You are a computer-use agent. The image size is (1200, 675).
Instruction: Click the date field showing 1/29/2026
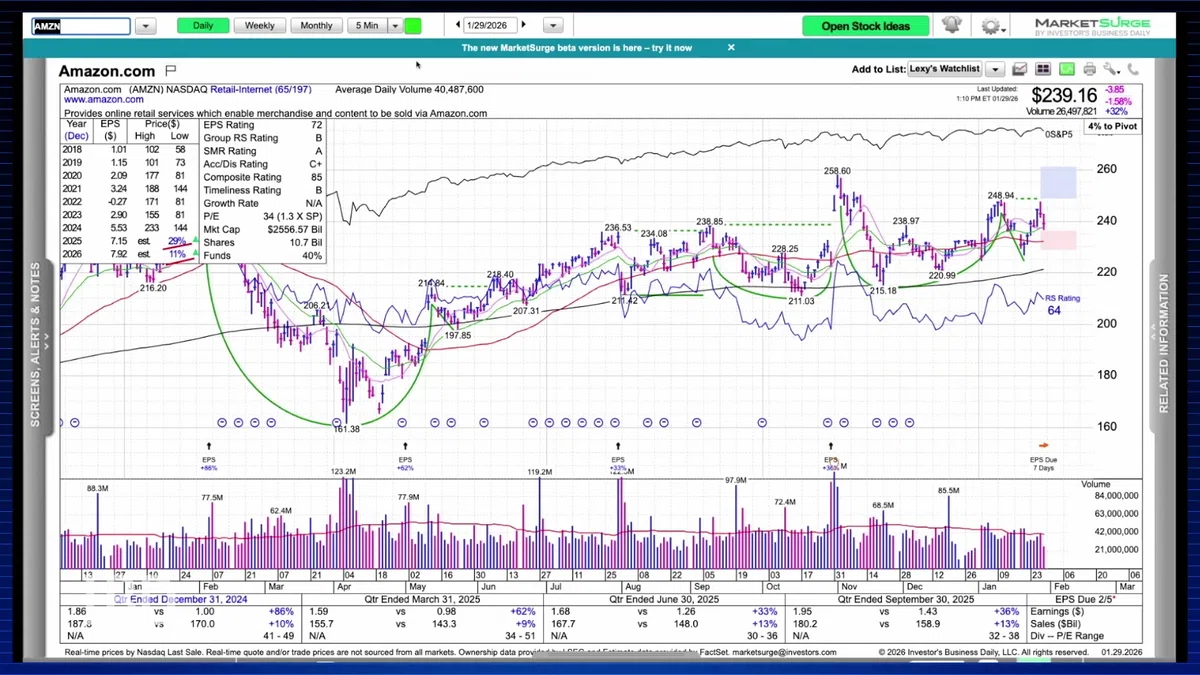[490, 25]
